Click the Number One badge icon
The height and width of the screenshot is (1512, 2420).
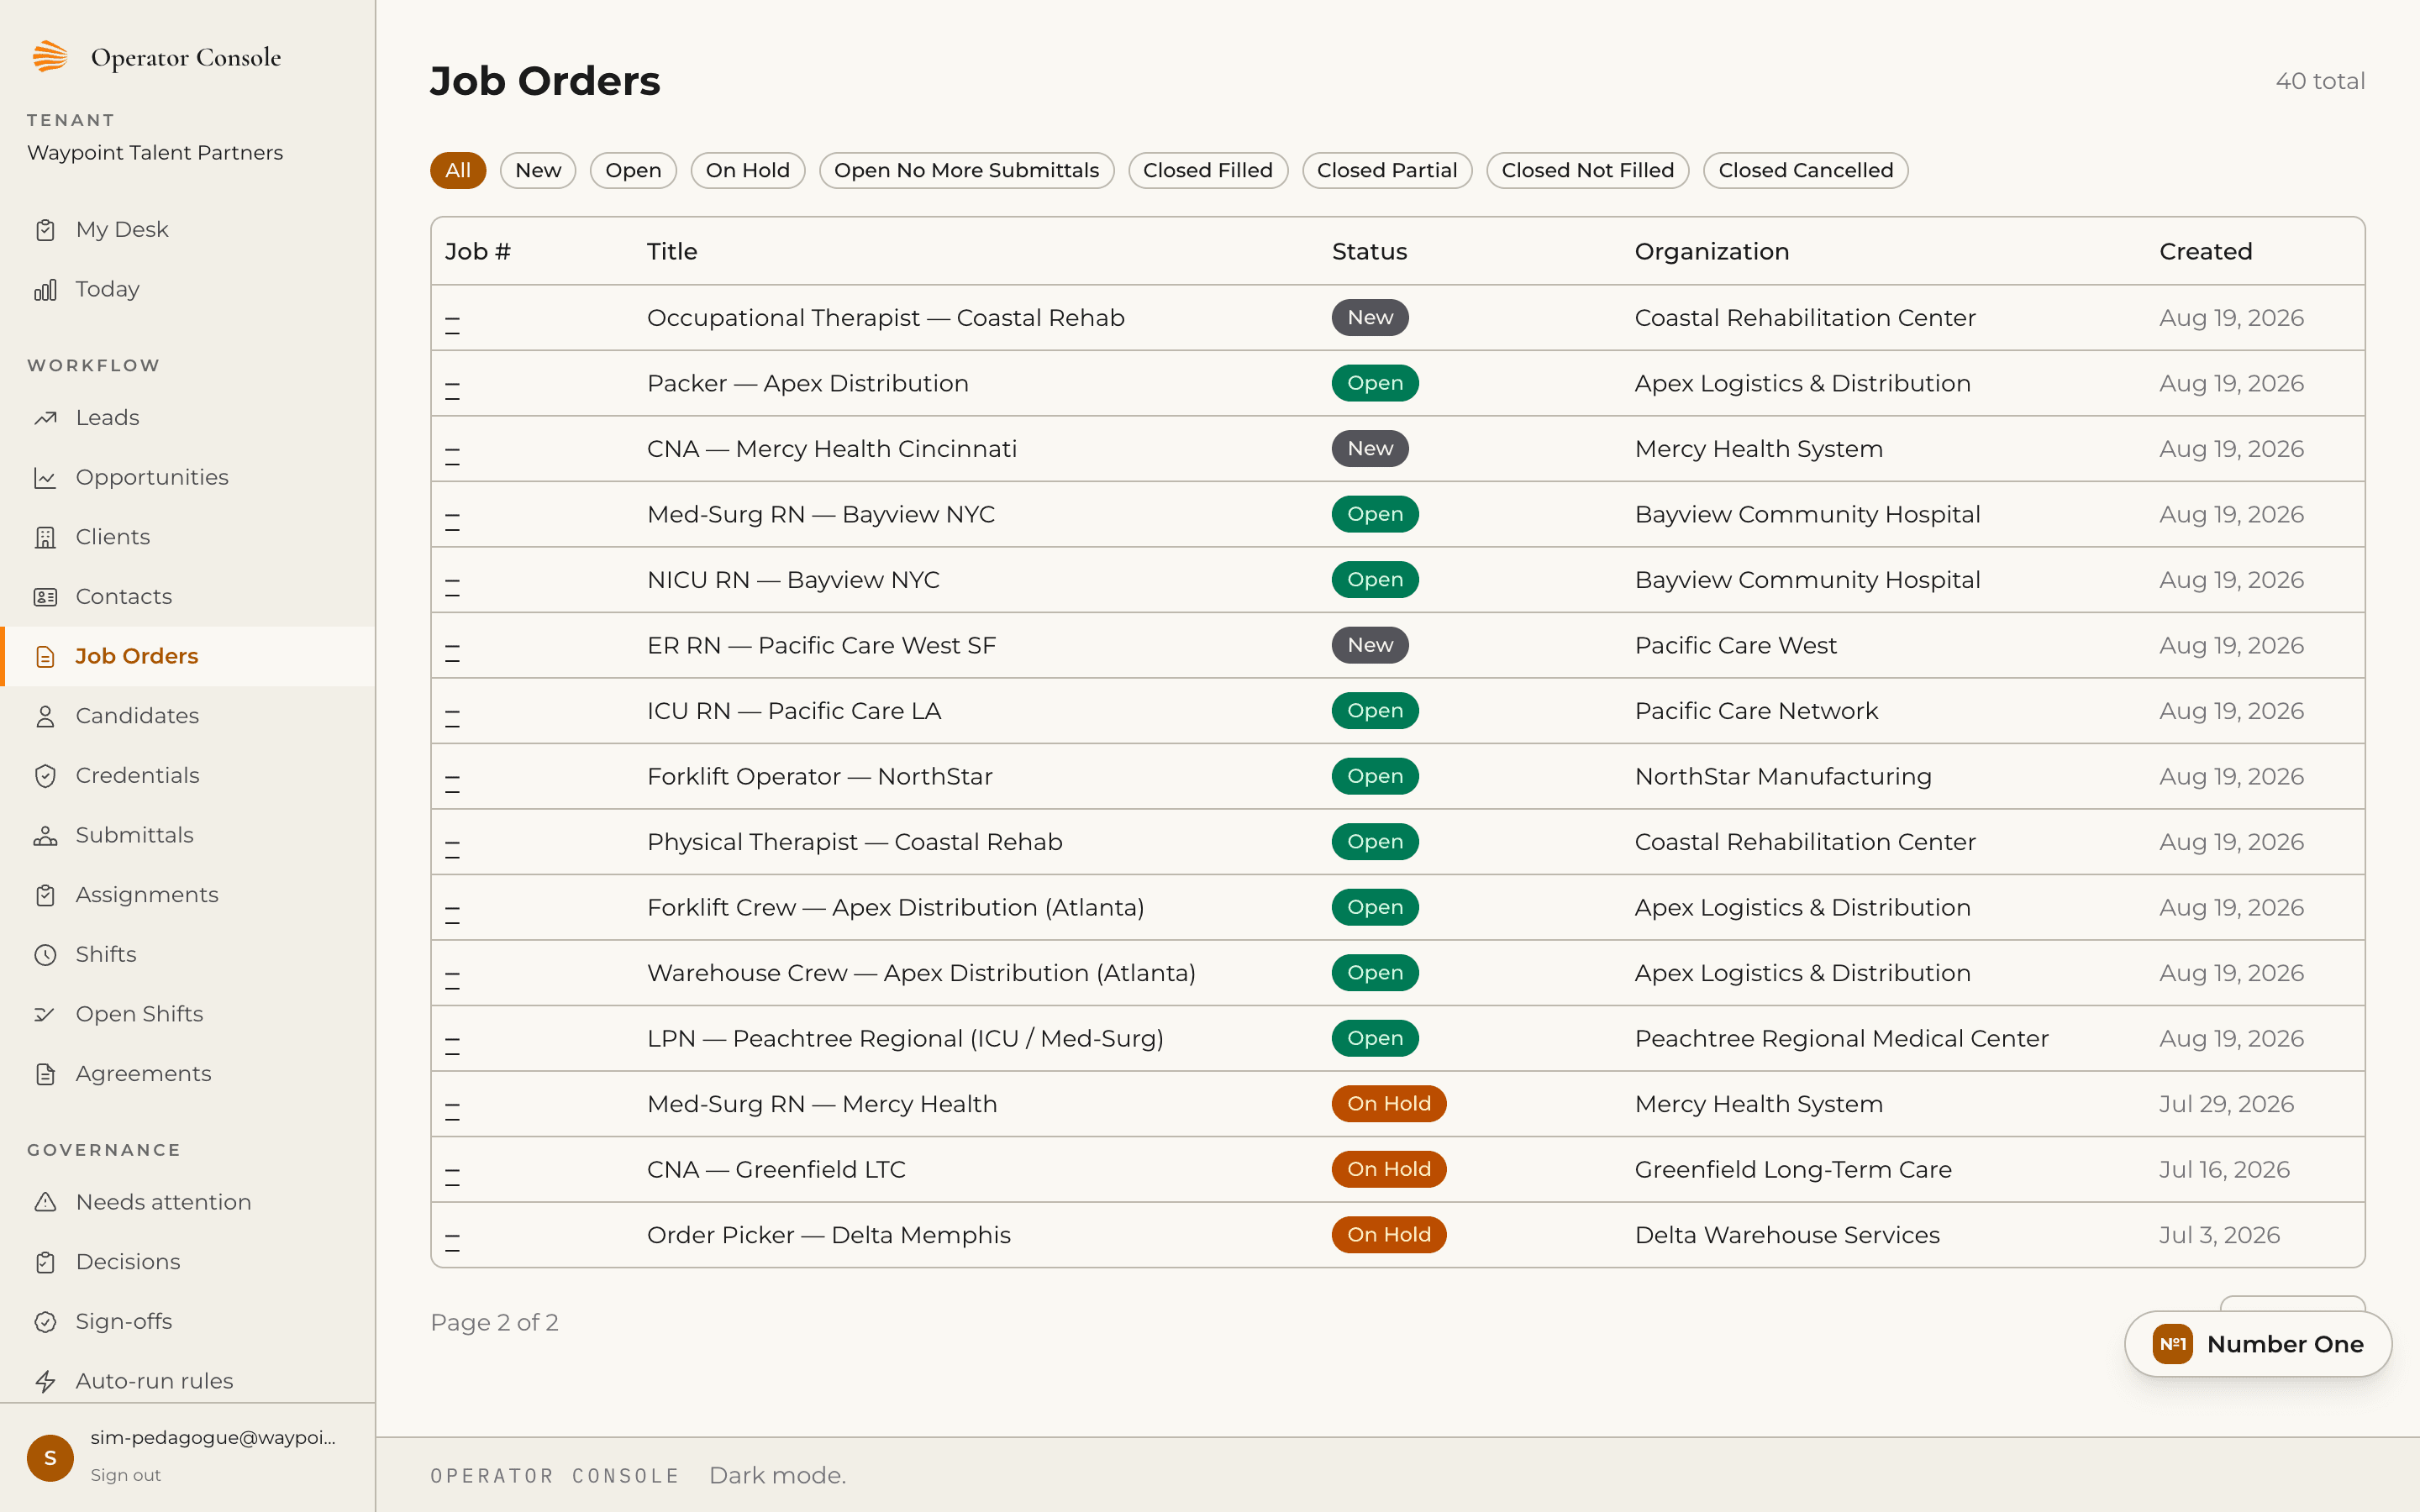2172,1344
